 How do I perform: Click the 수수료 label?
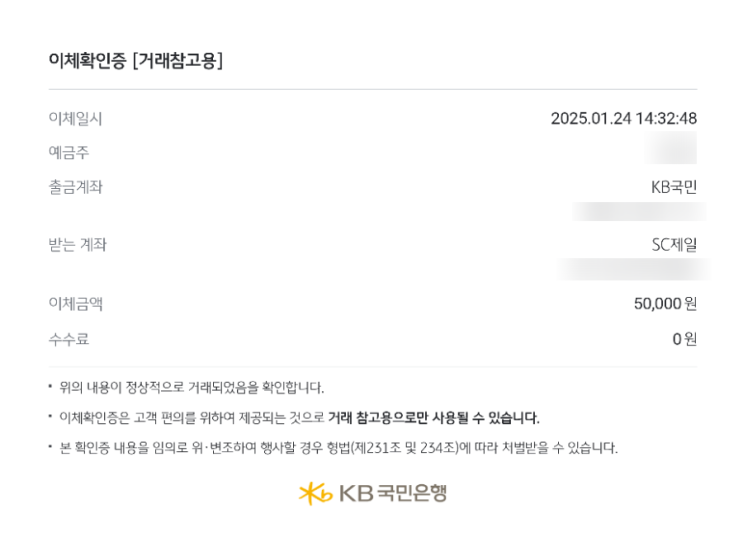click(68, 339)
